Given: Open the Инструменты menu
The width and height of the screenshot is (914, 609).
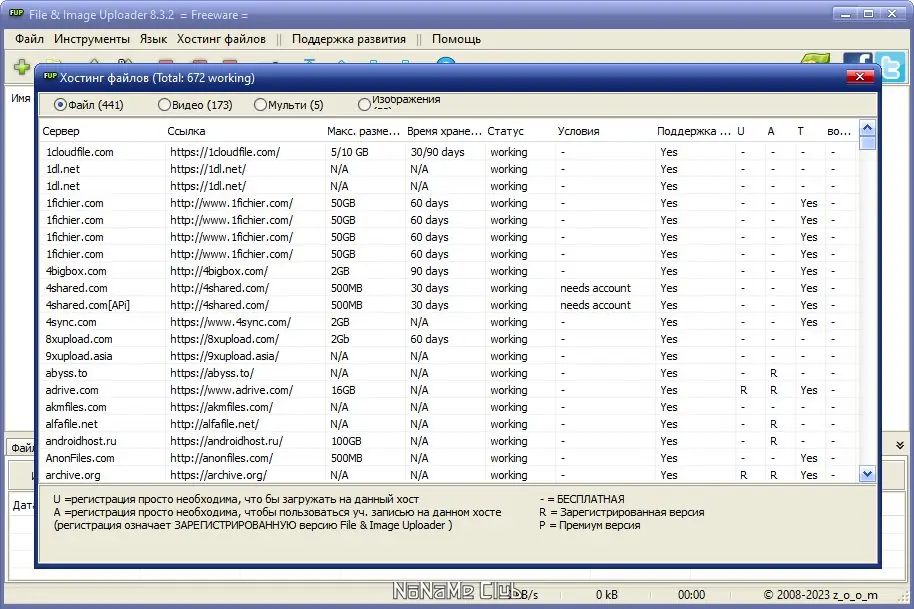Looking at the screenshot, I should 92,39.
